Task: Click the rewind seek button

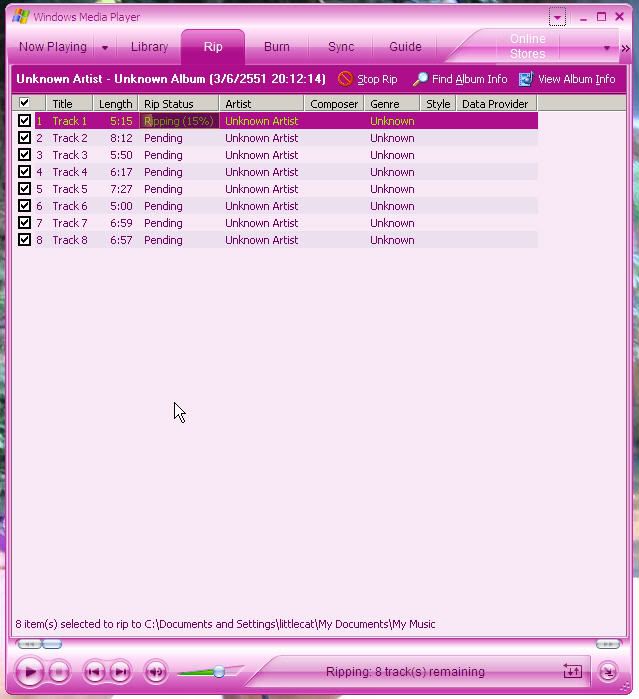Action: click(x=29, y=644)
